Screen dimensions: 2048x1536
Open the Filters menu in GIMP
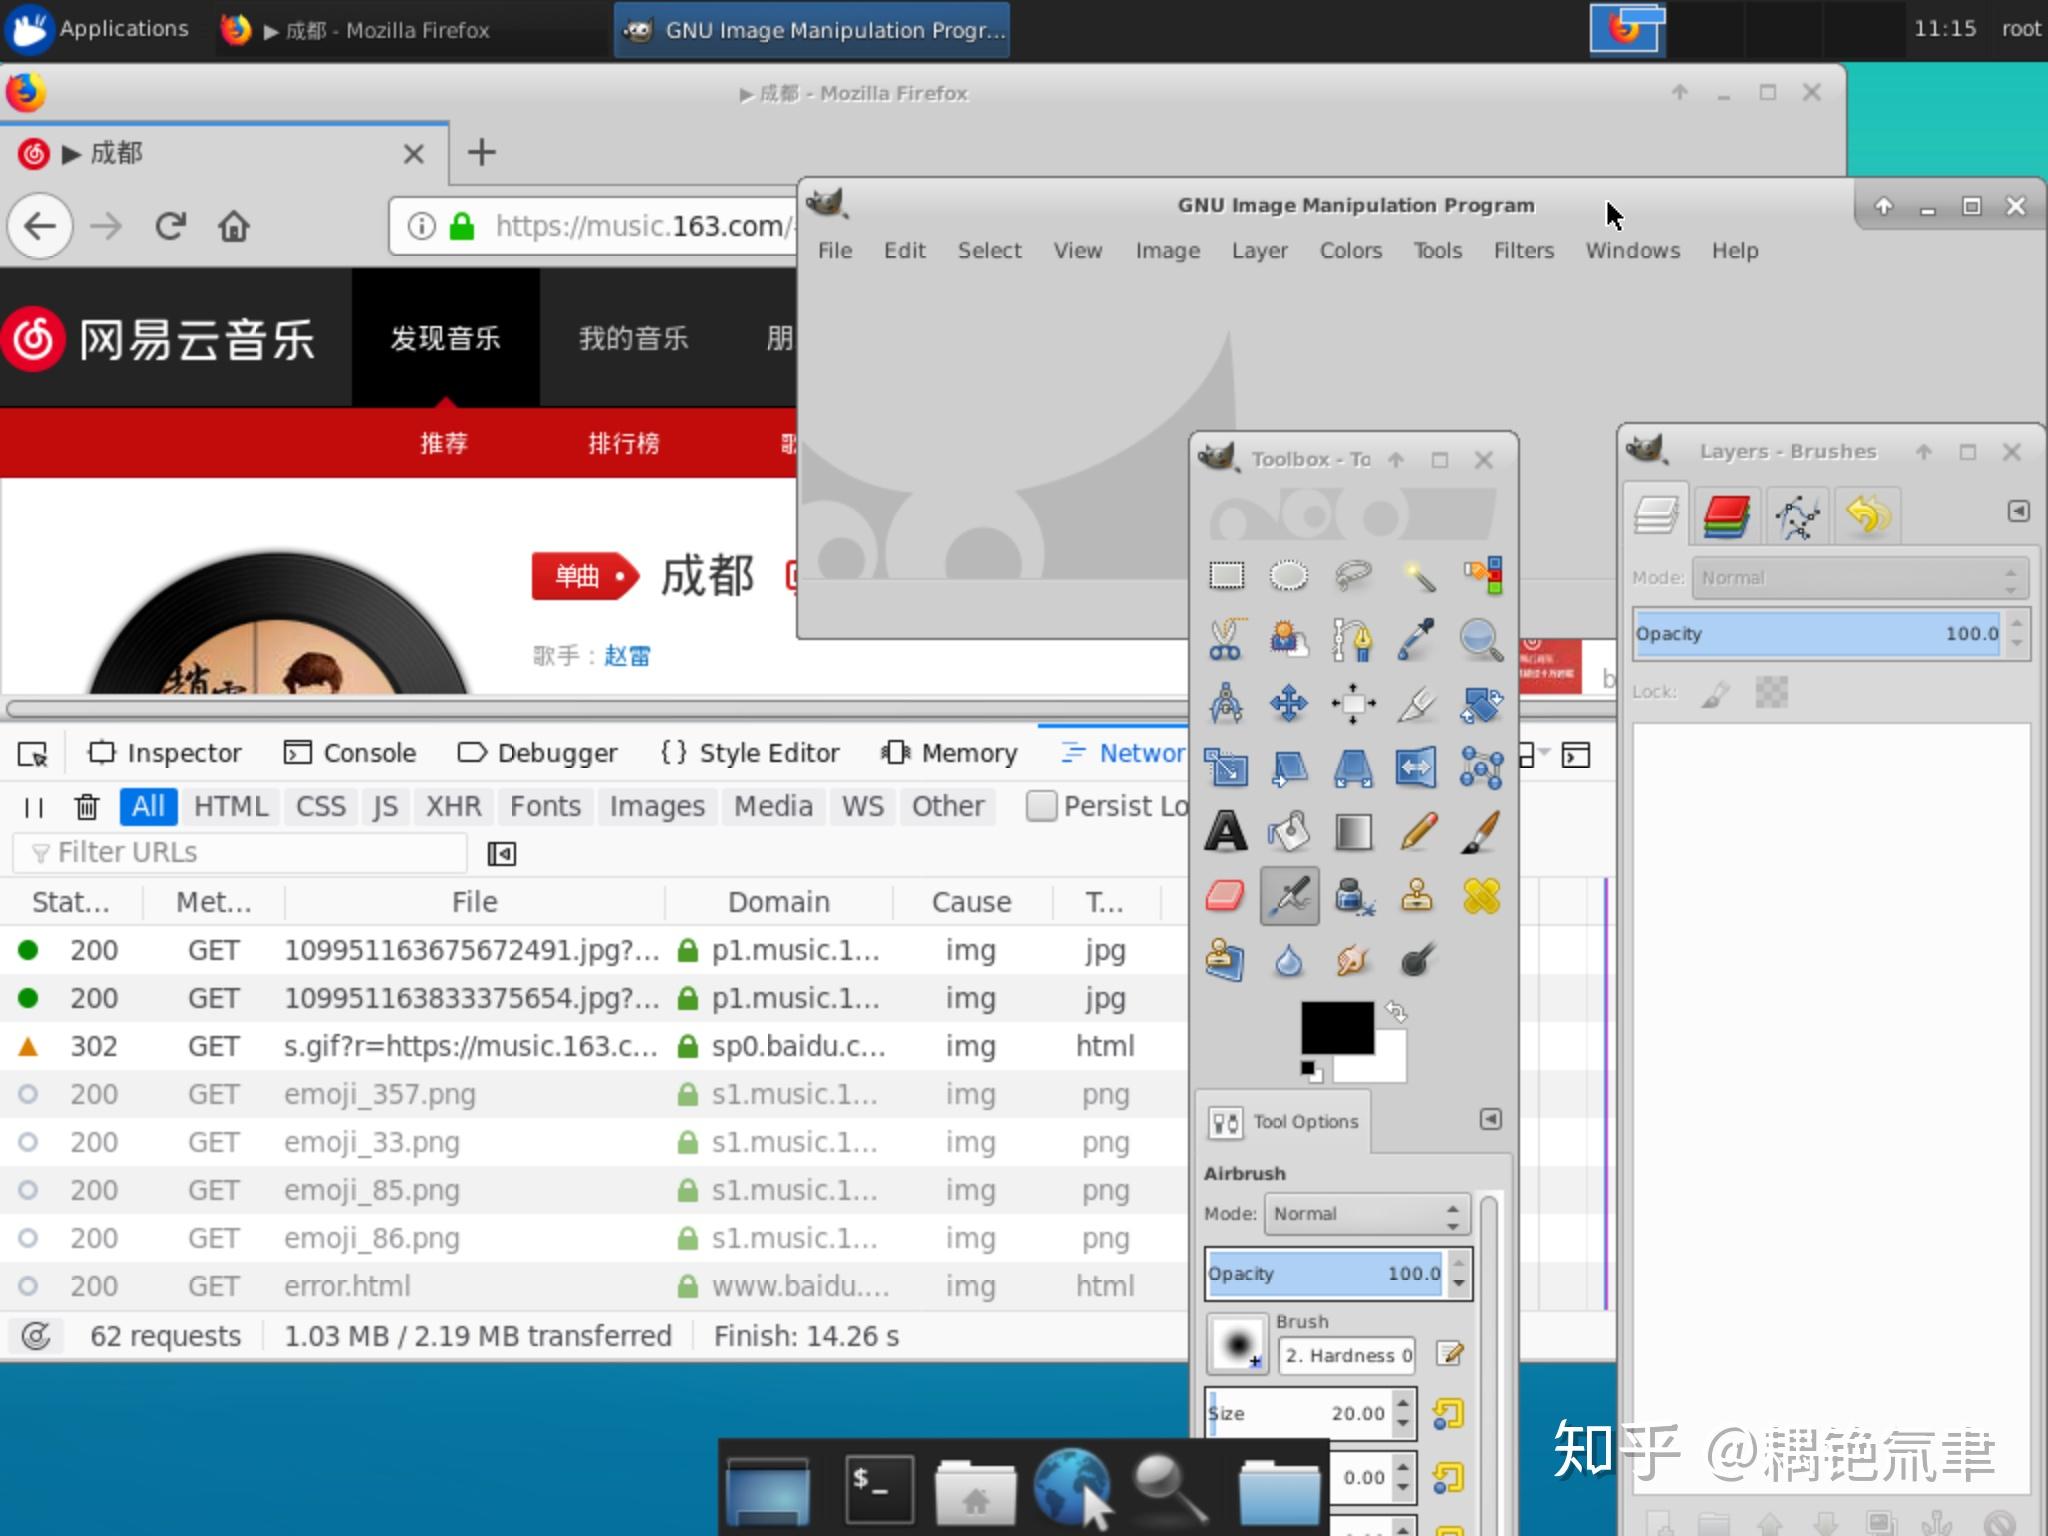1523,250
